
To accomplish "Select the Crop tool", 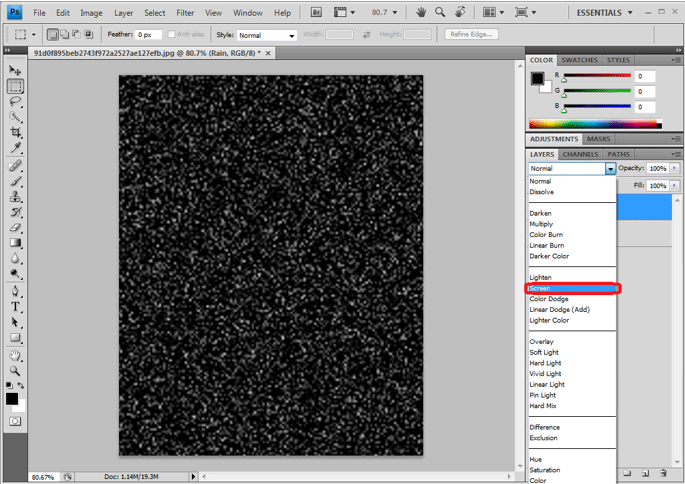I will point(15,132).
